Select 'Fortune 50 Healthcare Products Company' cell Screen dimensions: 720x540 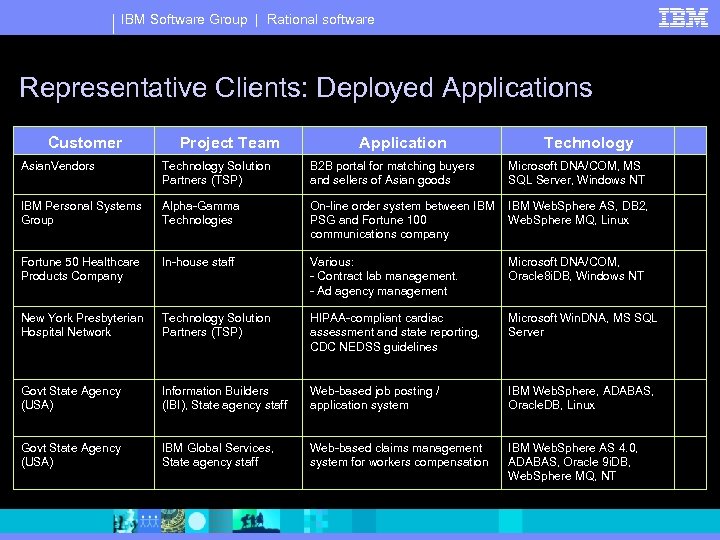pyautogui.click(x=84, y=278)
